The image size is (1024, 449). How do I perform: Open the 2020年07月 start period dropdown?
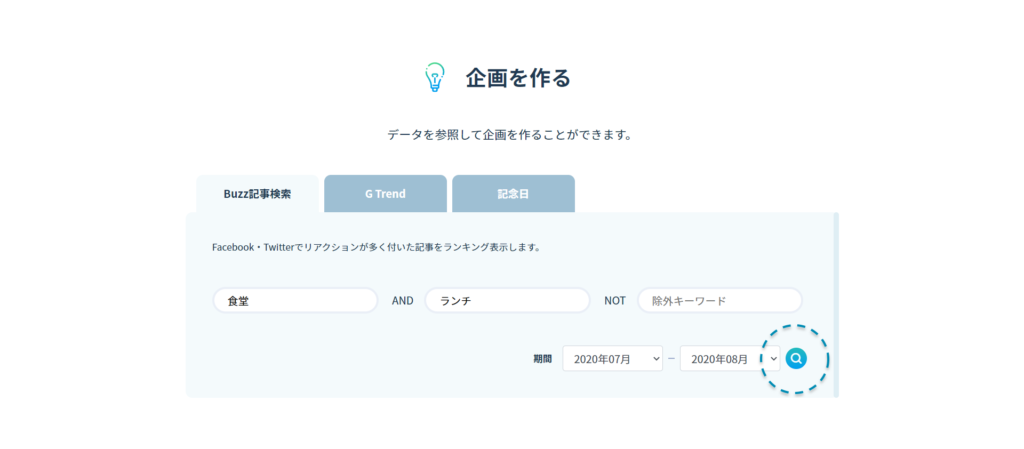coord(605,359)
